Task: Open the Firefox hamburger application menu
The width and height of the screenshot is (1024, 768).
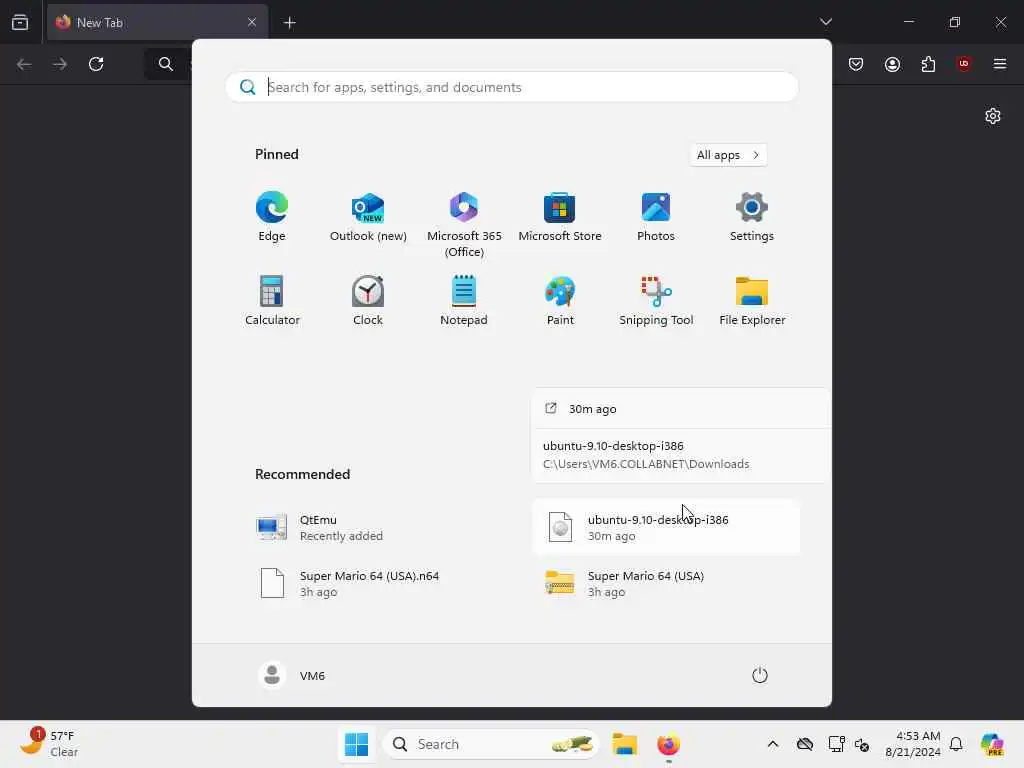Action: pyautogui.click(x=999, y=64)
